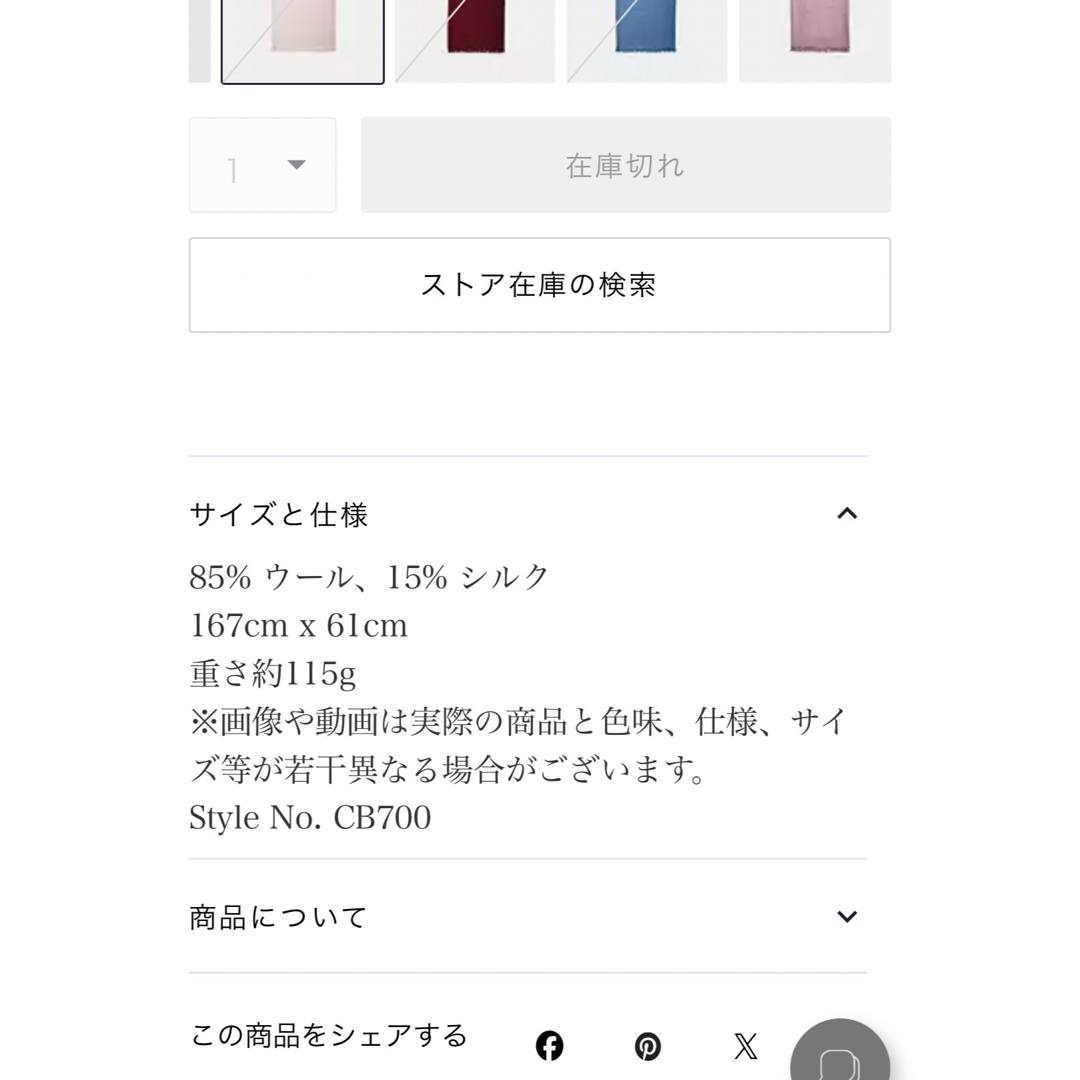
Task: Share product on X icon
Action: click(x=745, y=1046)
